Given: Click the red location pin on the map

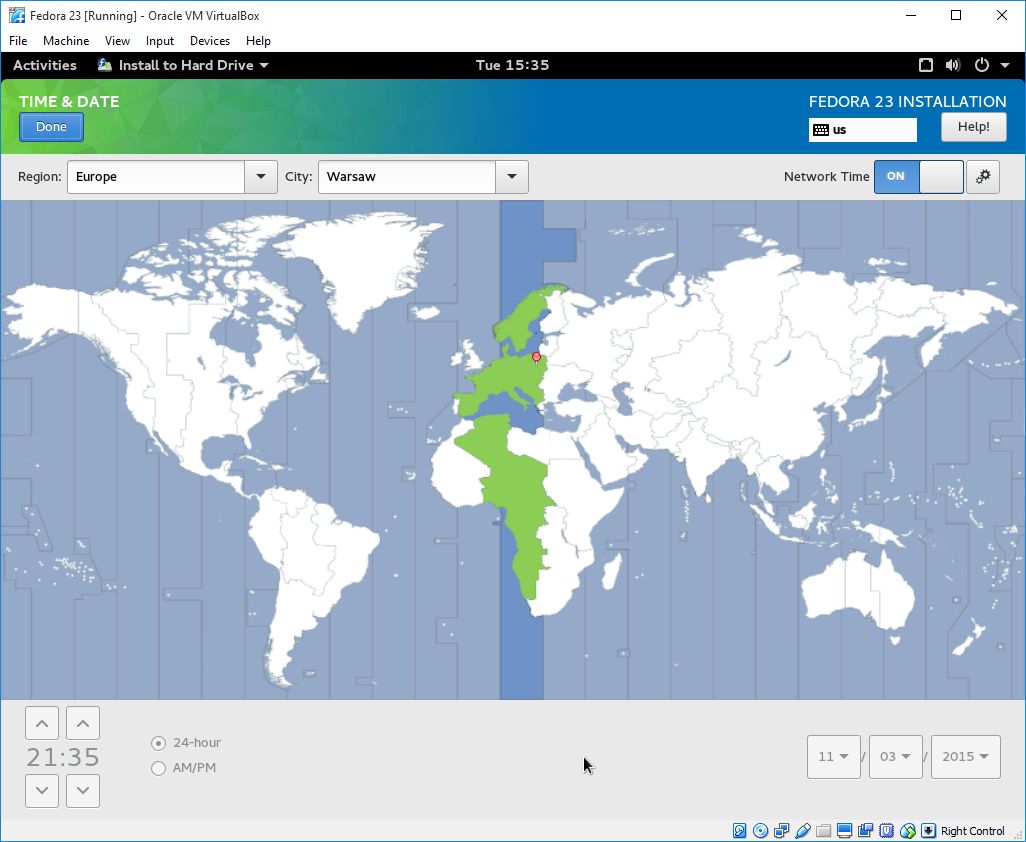Looking at the screenshot, I should (537, 357).
